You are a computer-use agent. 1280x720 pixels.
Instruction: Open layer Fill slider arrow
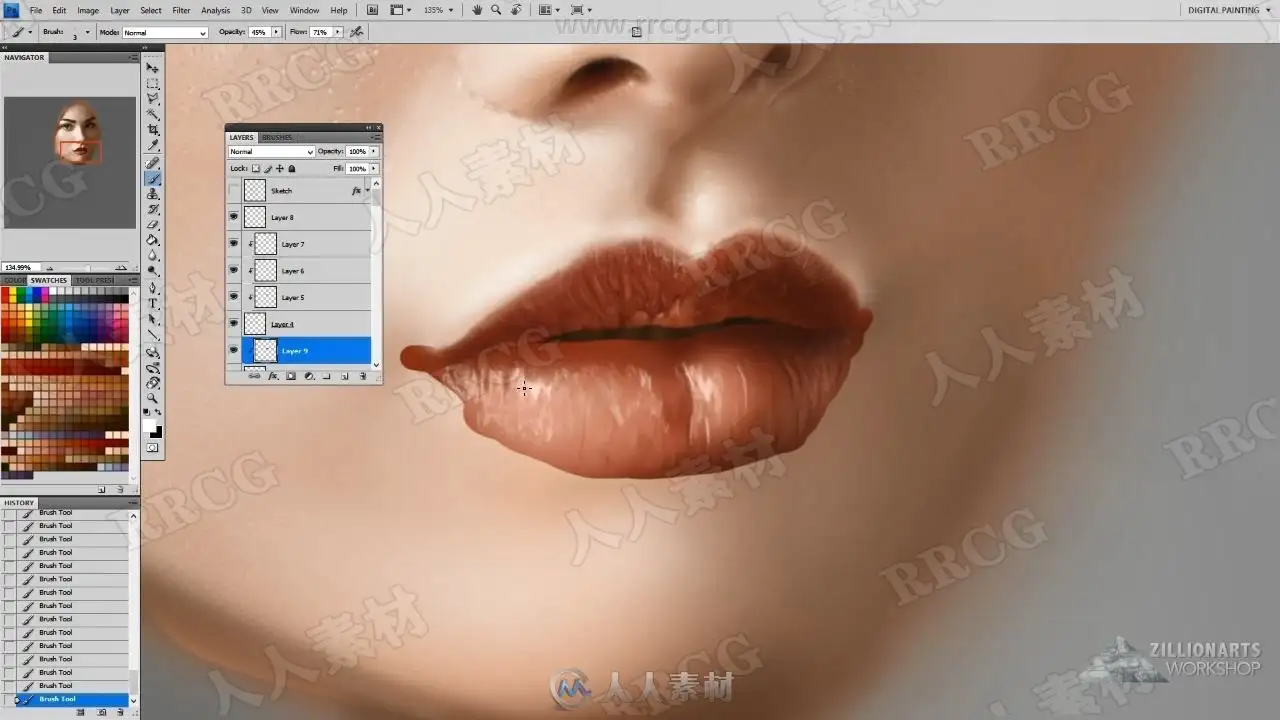(x=374, y=168)
